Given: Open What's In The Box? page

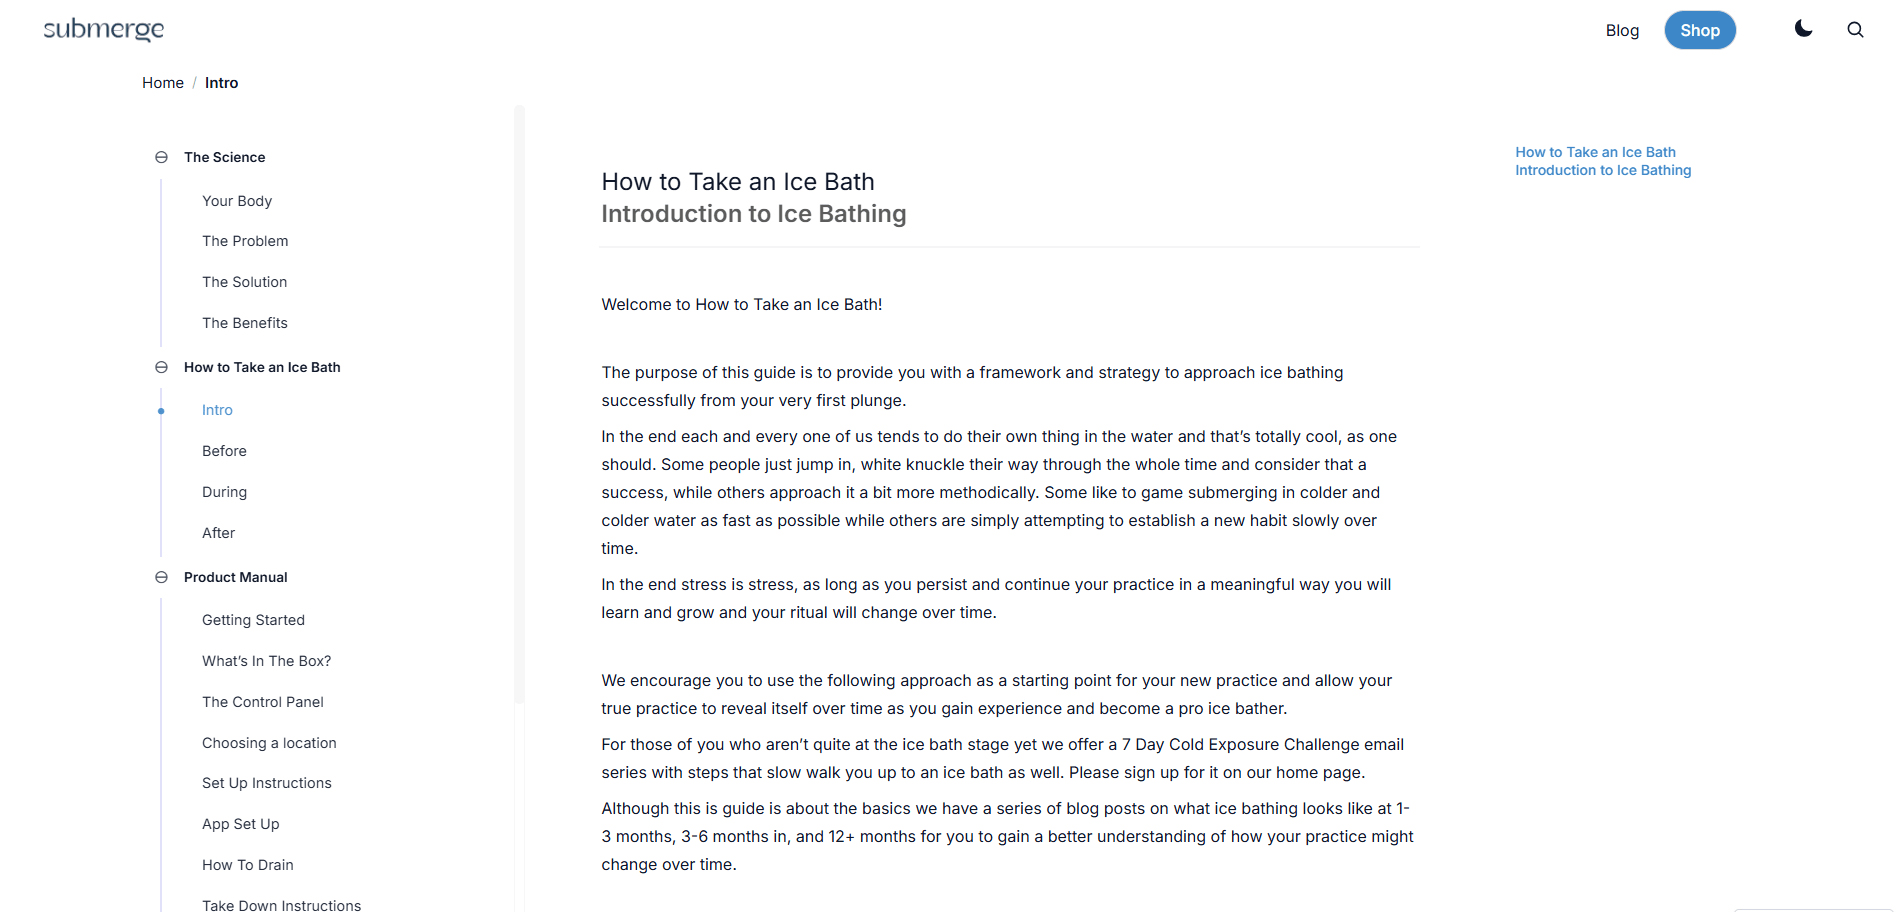Looking at the screenshot, I should (266, 660).
